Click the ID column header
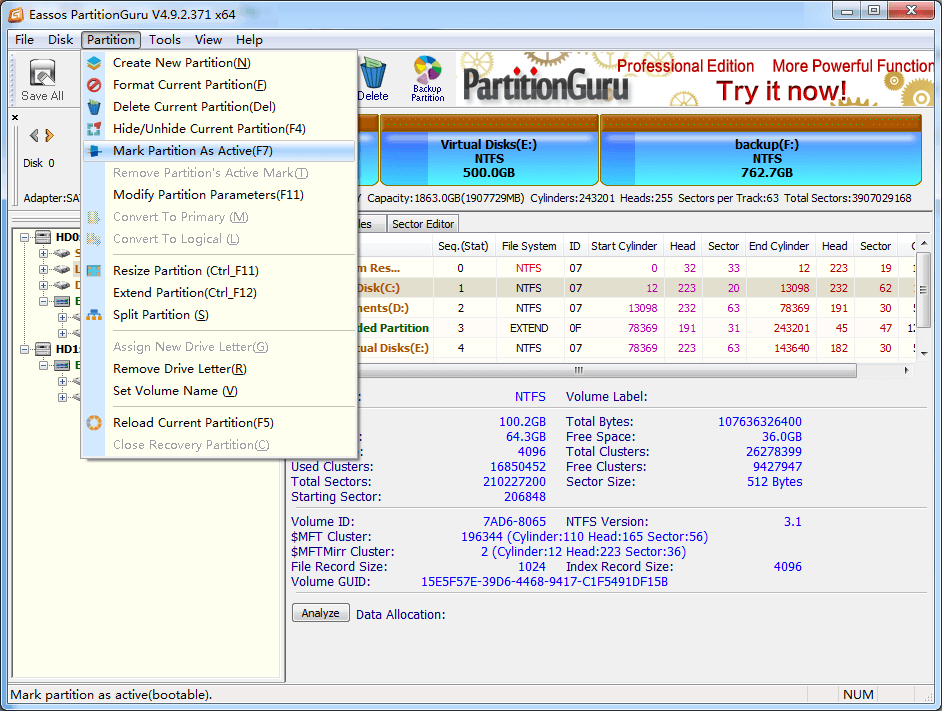Screen dimensions: 942x711 click(575, 246)
